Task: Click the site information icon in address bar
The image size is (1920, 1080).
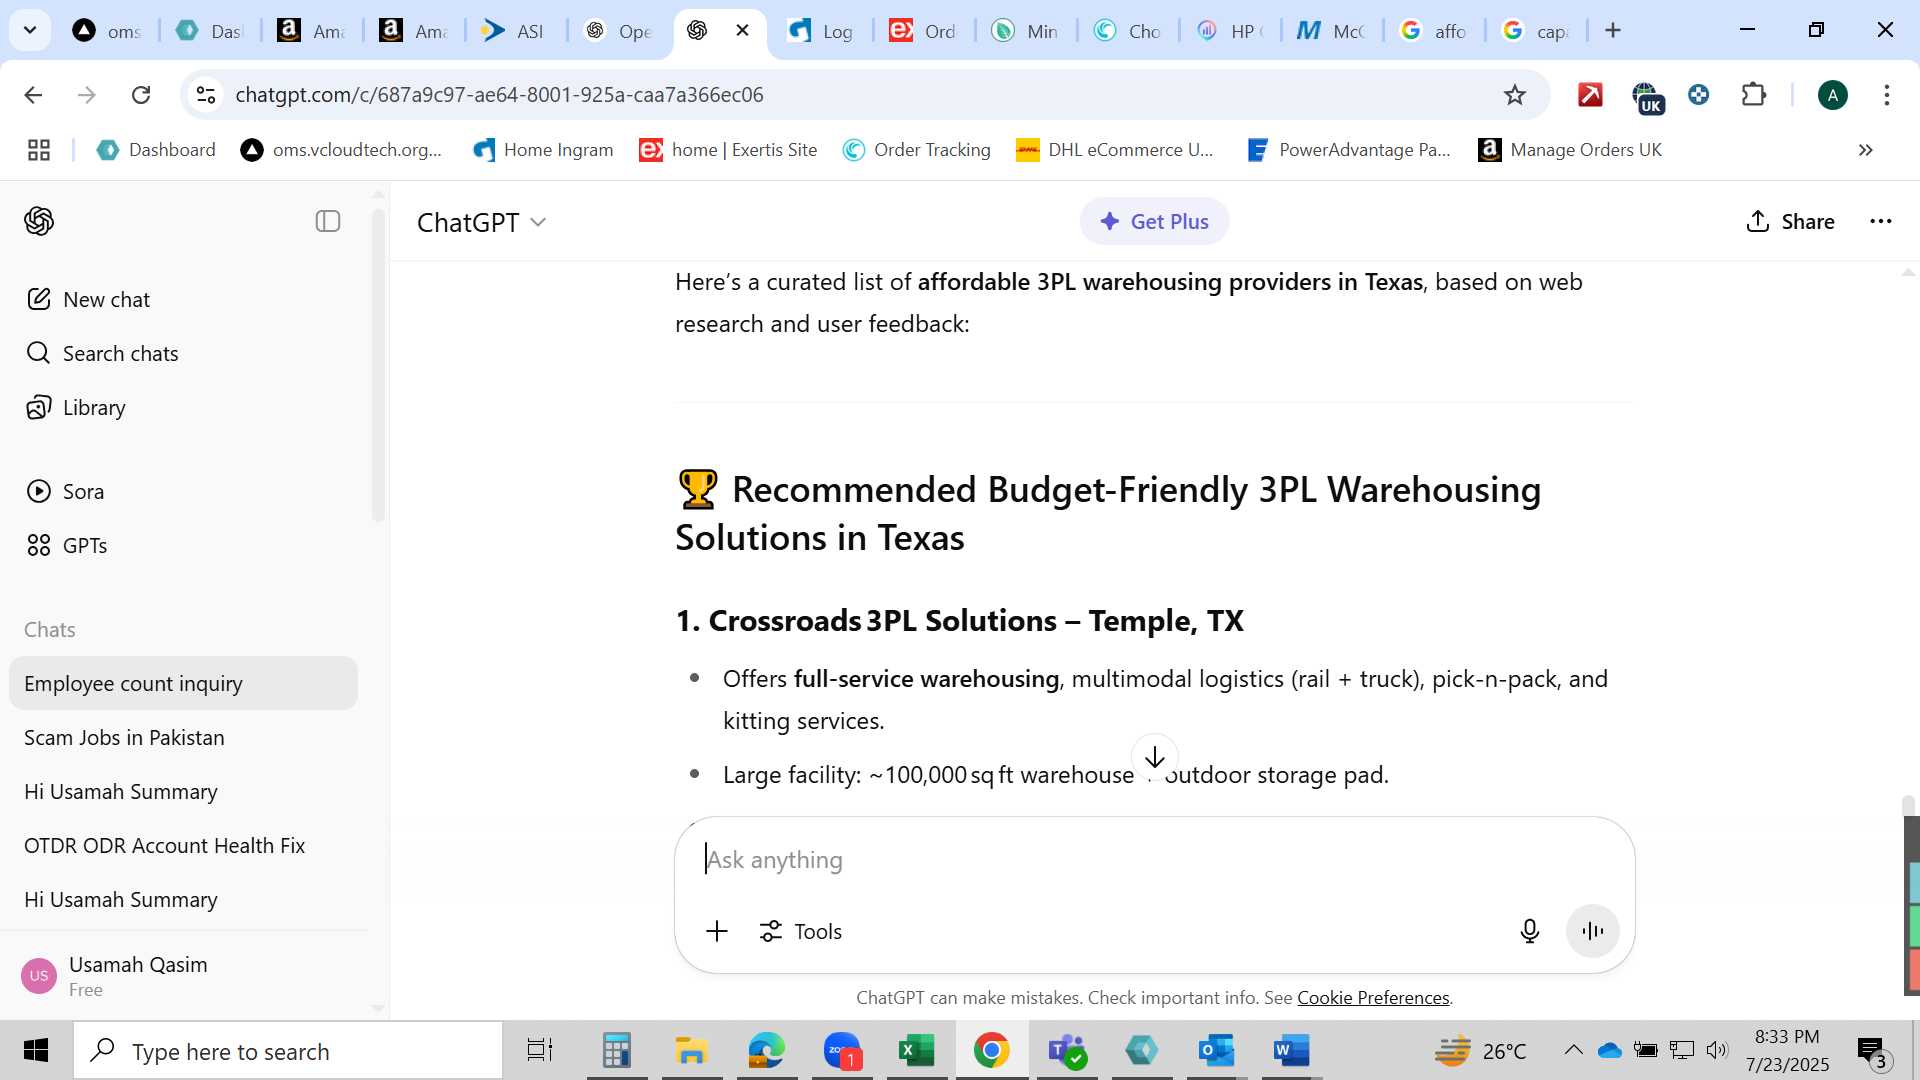Action: (206, 95)
